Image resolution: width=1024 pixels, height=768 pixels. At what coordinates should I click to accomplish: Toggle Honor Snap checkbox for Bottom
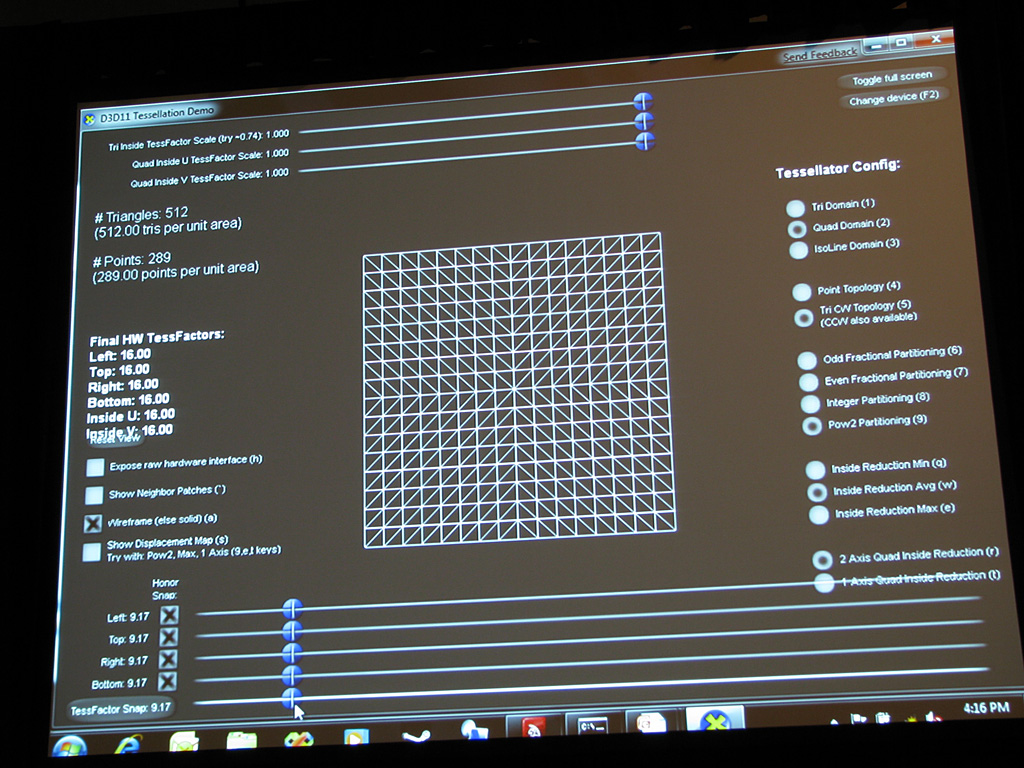[167, 682]
